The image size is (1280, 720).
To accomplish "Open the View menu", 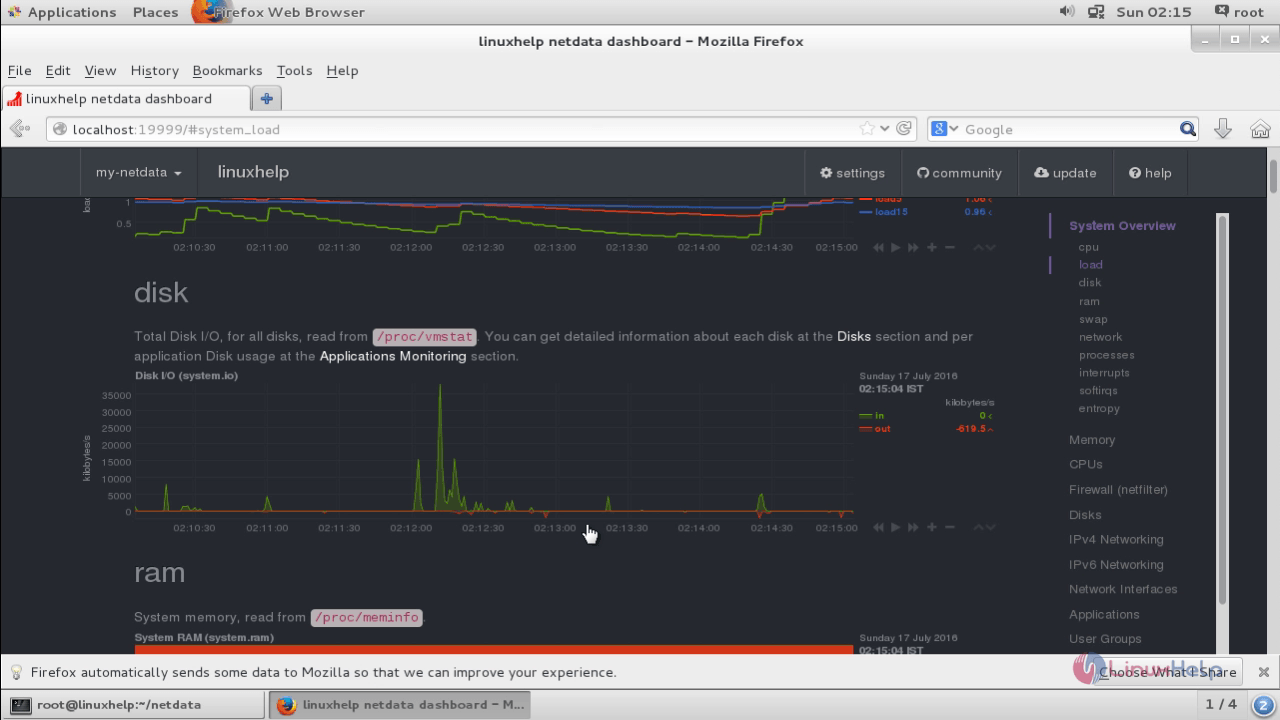I will tap(100, 71).
